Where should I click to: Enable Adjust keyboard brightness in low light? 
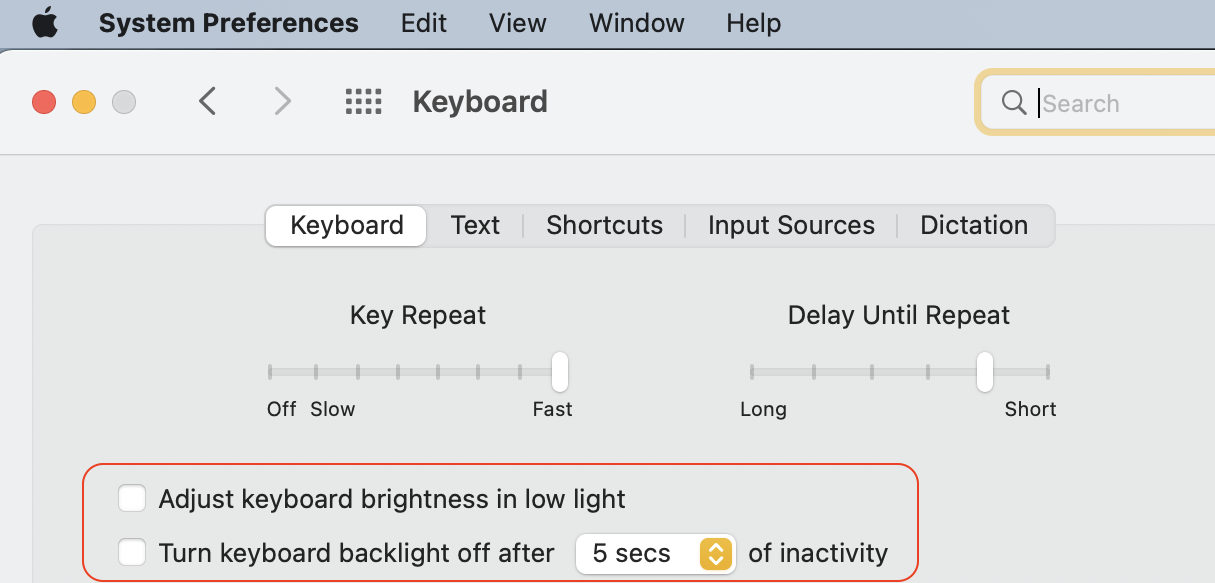coord(132,498)
